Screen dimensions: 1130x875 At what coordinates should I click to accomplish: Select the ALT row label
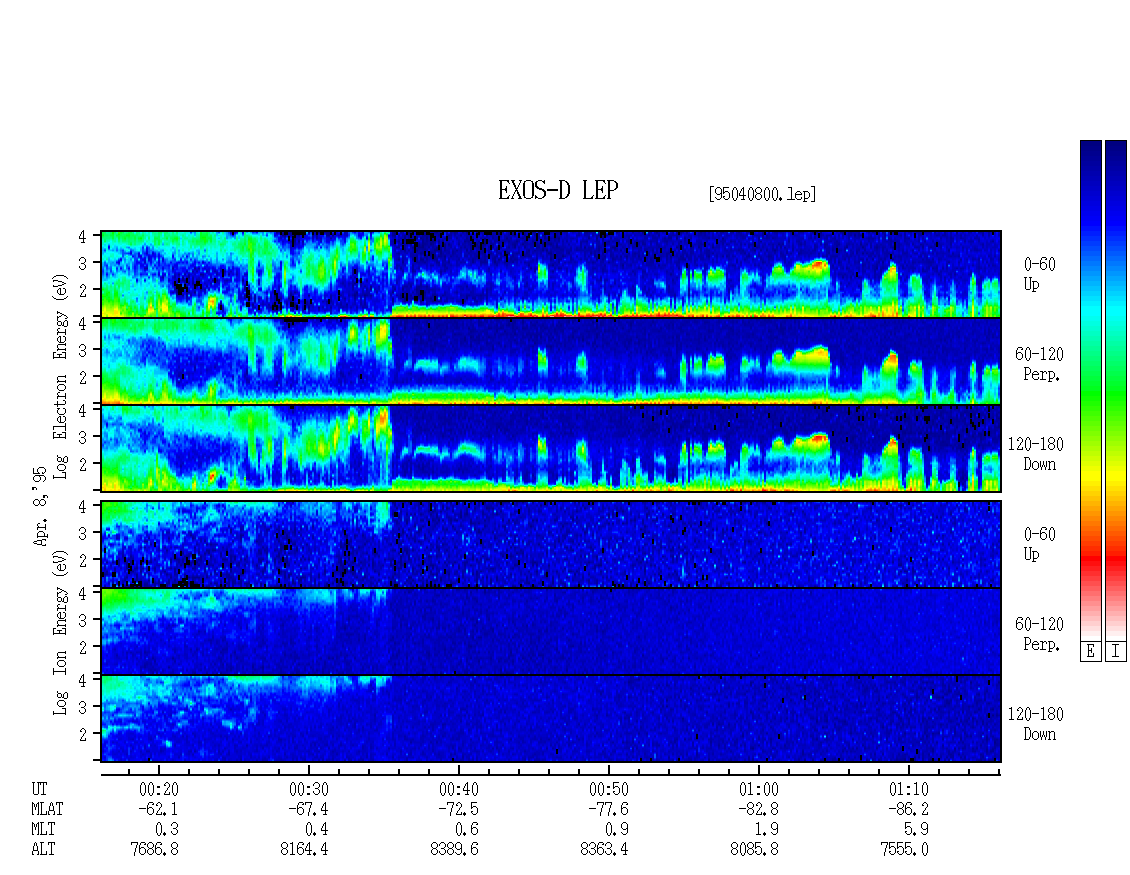coord(43,850)
